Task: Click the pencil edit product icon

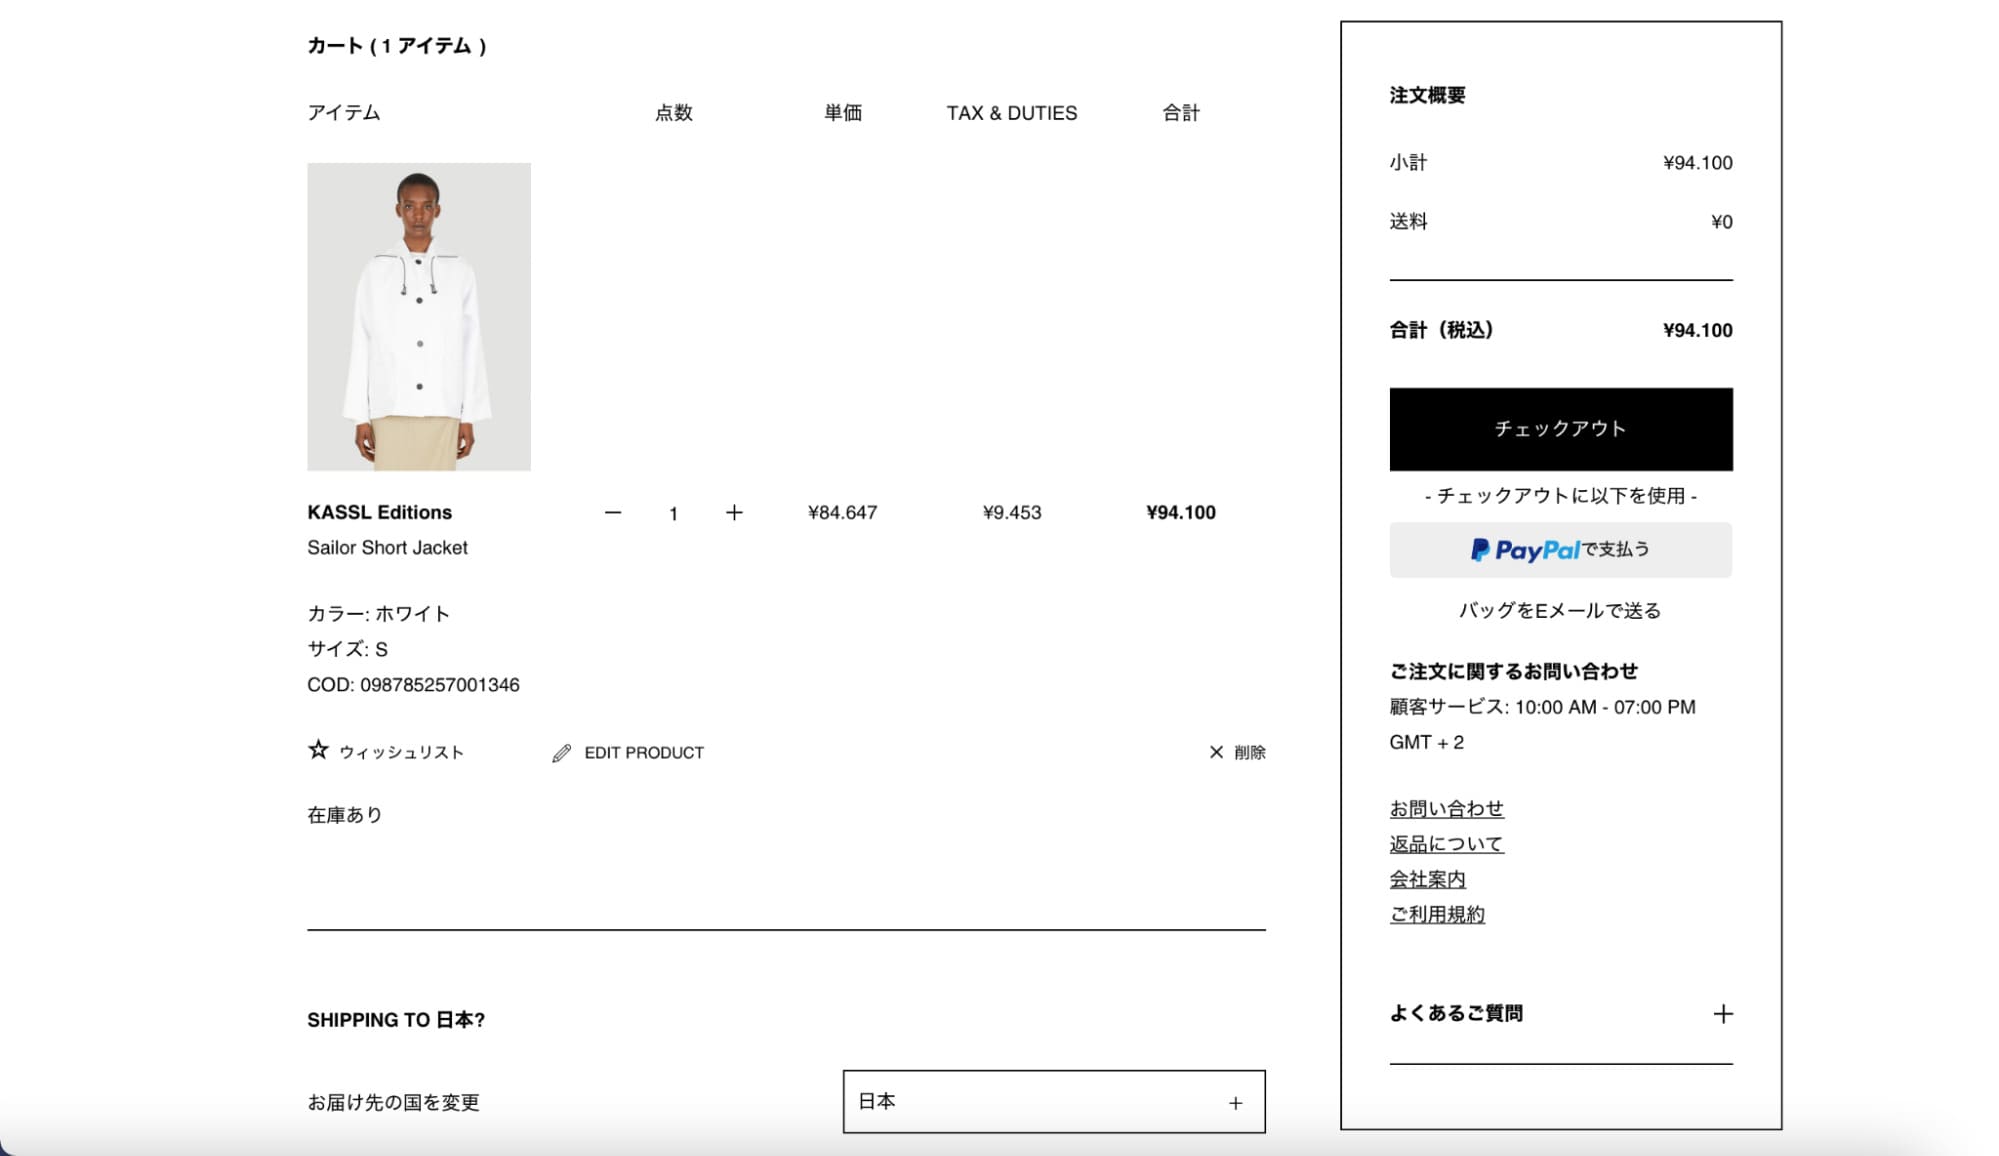Action: (562, 753)
